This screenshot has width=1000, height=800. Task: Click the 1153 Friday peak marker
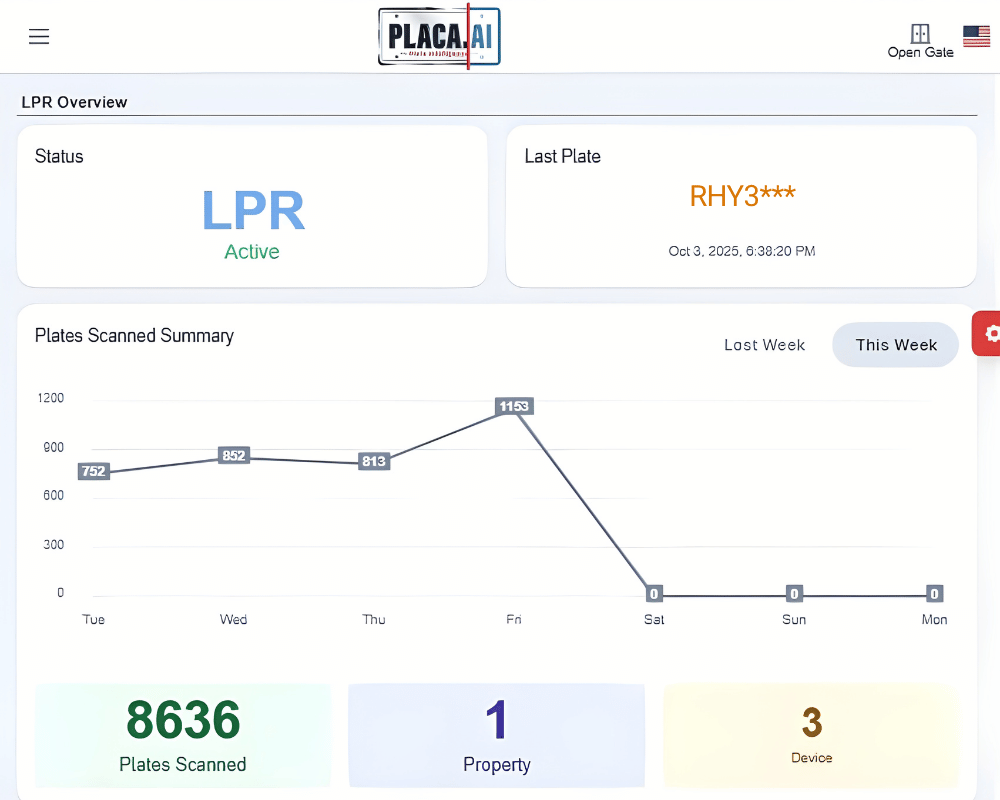tap(514, 406)
